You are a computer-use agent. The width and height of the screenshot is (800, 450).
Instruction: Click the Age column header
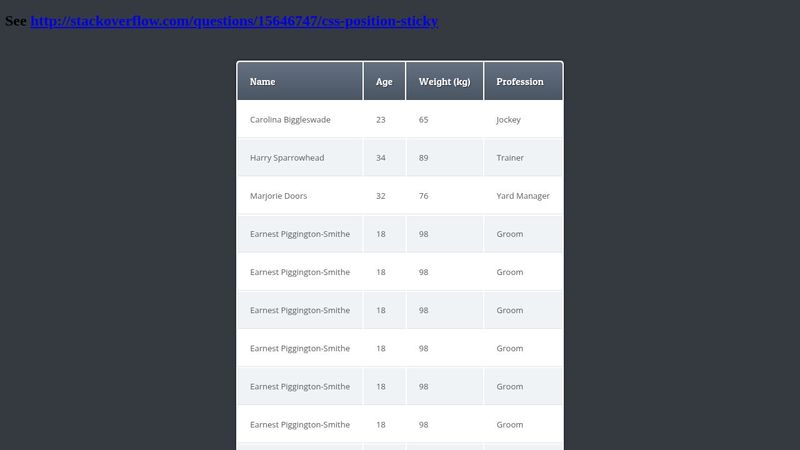(384, 81)
